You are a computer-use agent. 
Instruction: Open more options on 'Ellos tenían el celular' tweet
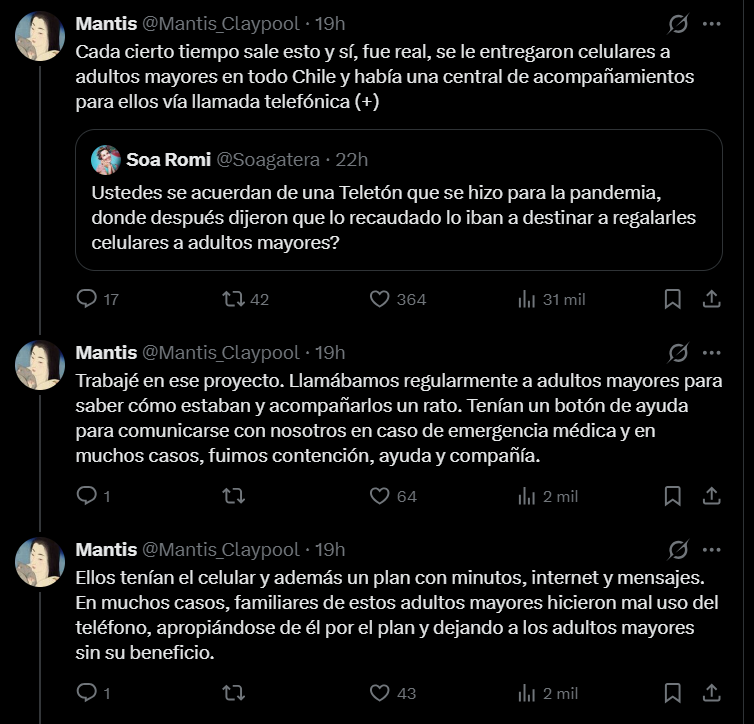click(712, 549)
